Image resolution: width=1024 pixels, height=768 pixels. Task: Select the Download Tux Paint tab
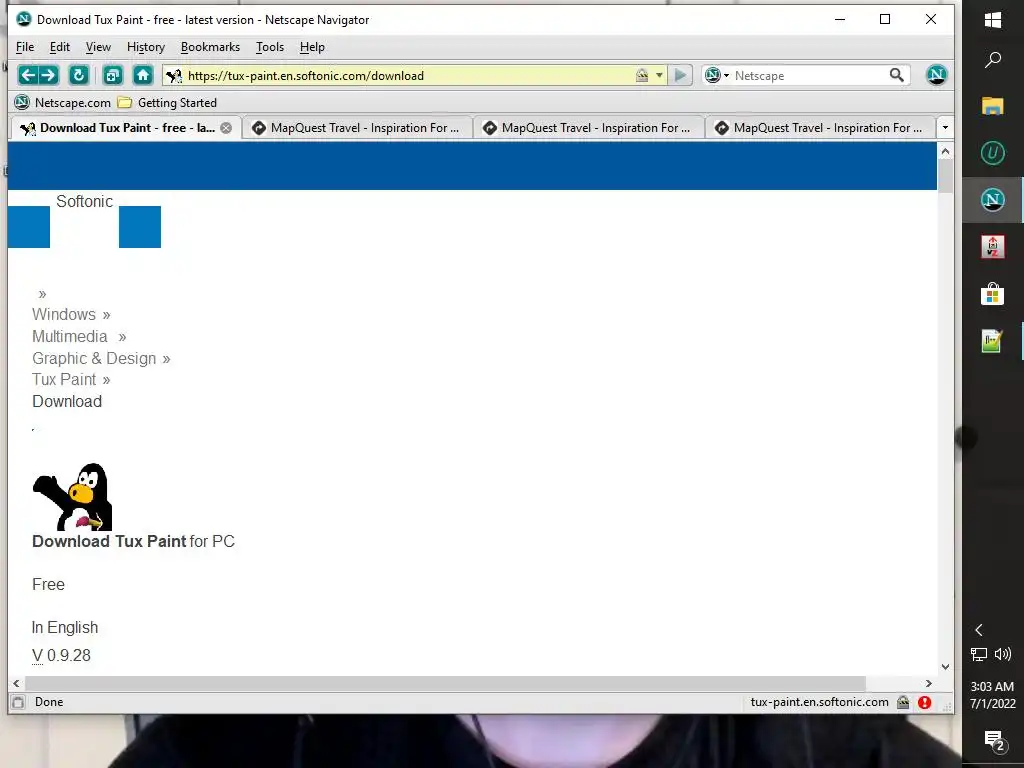[126, 128]
